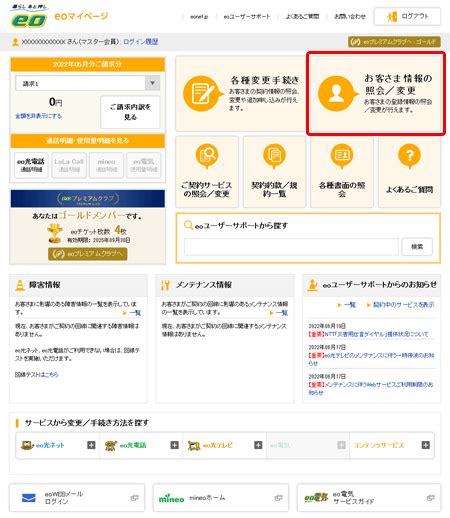Open 一覧 link in お知らせ panel
This screenshot has height=518, width=450.
coord(350,305)
